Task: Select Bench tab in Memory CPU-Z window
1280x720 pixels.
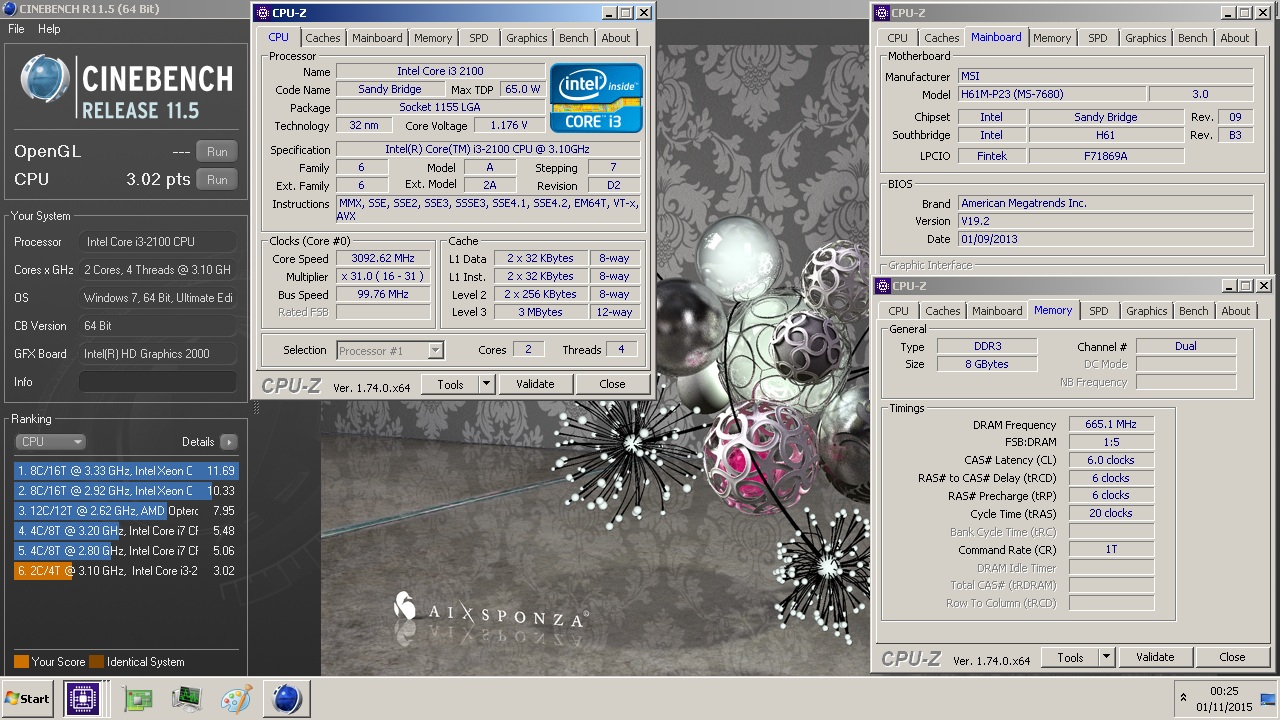Action: (x=1193, y=311)
